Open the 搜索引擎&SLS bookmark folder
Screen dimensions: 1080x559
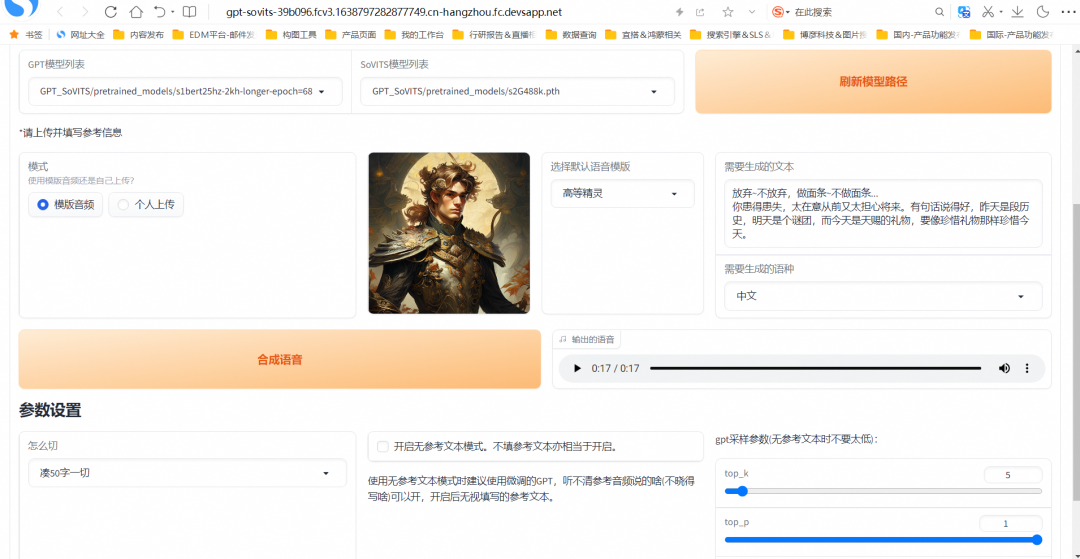pos(730,34)
